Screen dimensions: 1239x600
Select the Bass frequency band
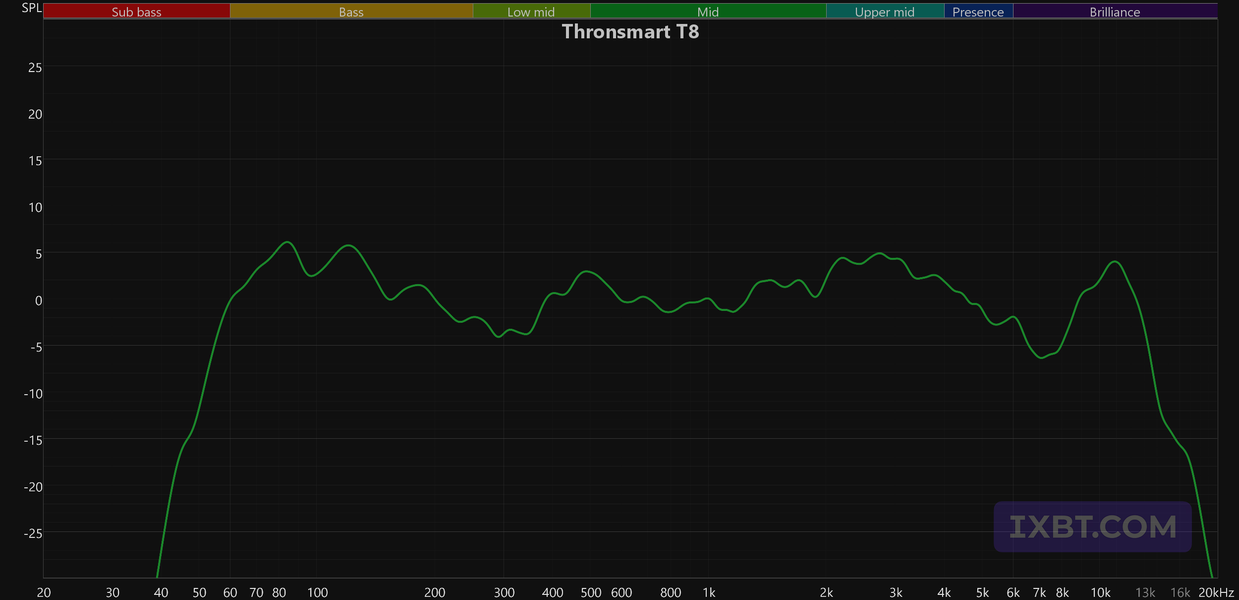click(x=351, y=12)
